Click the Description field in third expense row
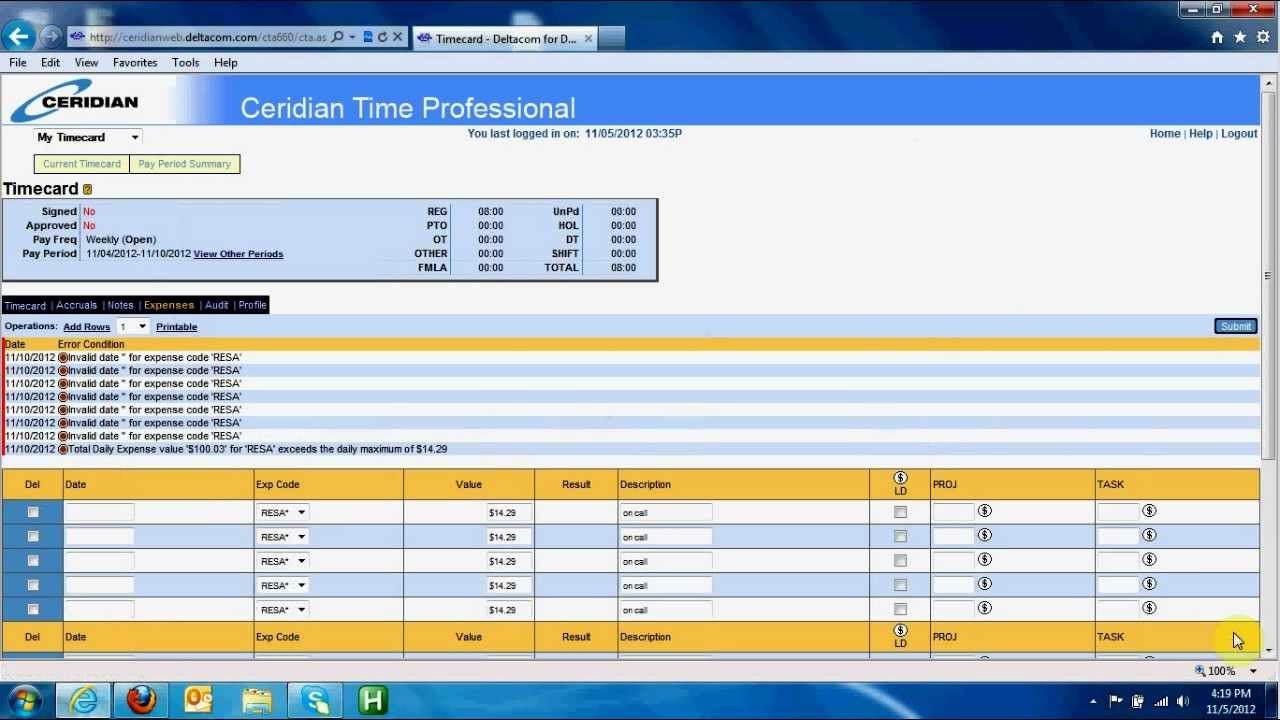 (666, 561)
